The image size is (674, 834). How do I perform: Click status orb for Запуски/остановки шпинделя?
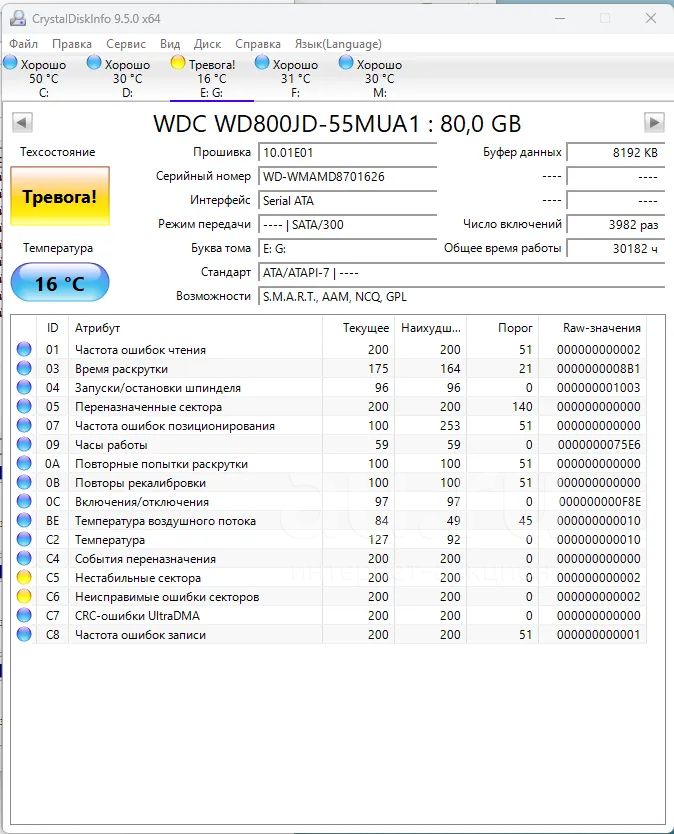coord(24,388)
